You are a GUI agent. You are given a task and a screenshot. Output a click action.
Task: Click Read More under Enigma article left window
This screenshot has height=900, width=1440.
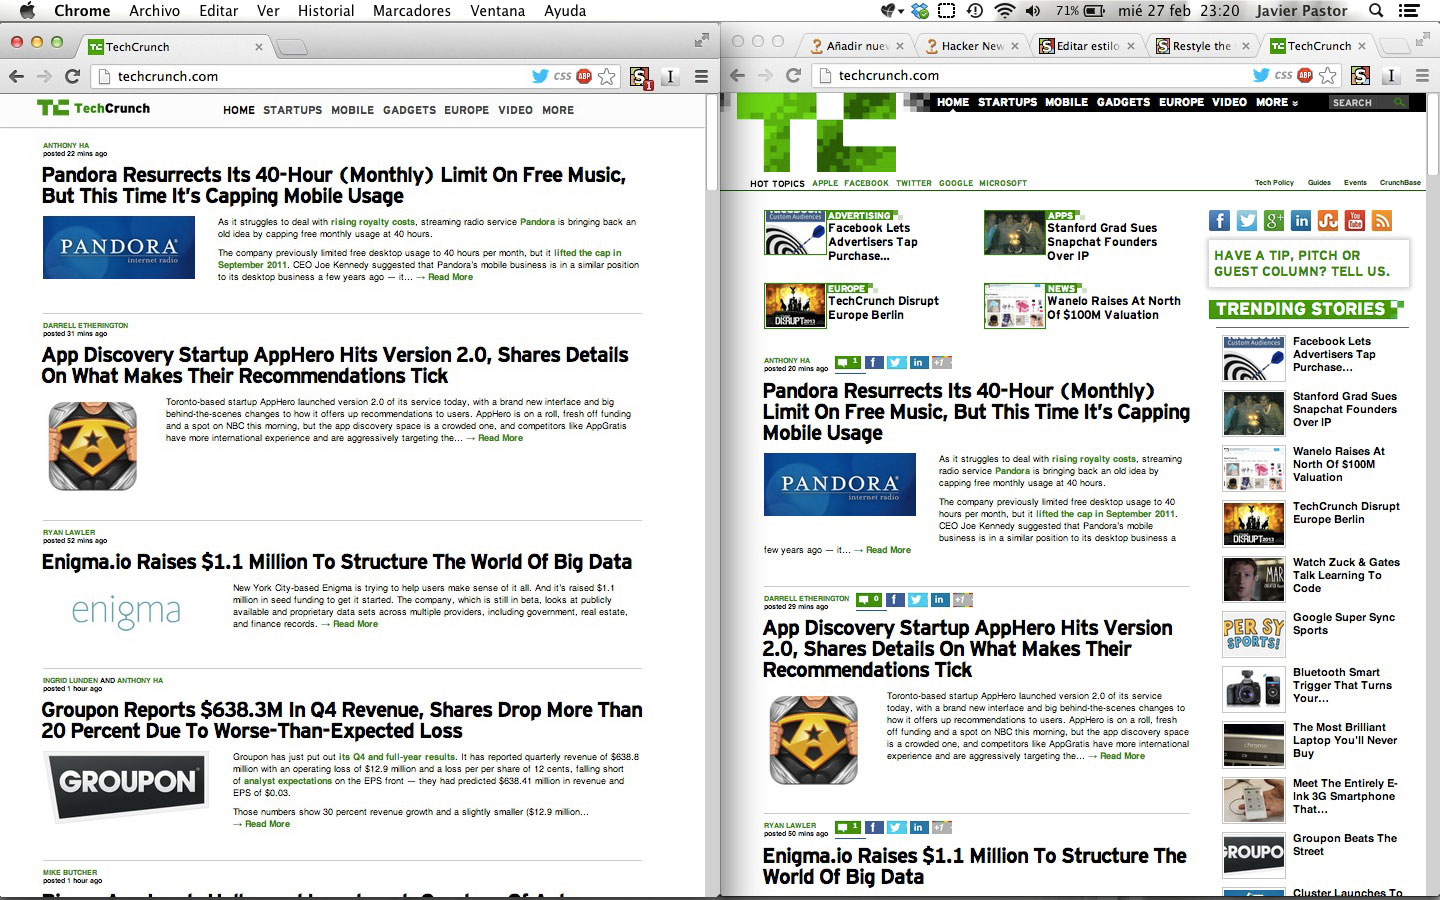pyautogui.click(x=355, y=624)
